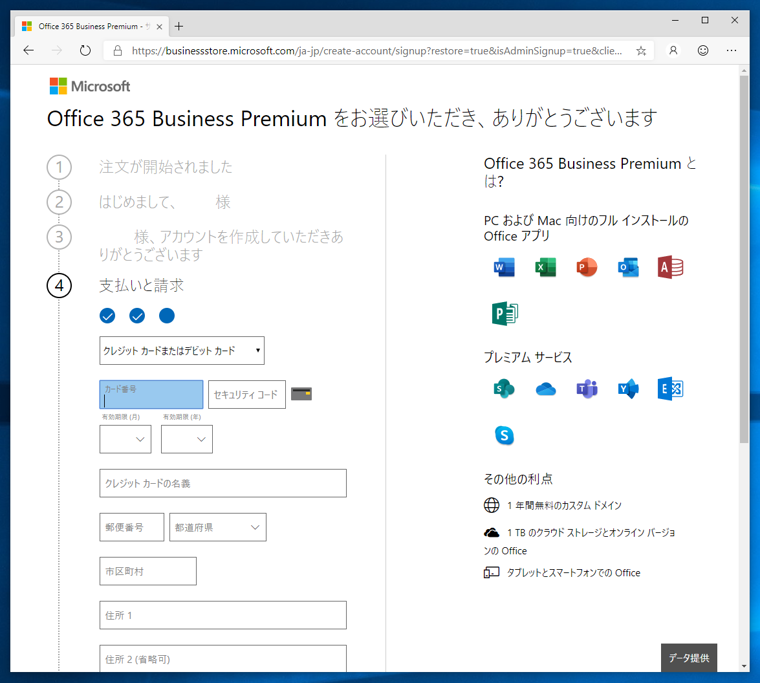
Task: Click the Yammer service icon
Action: click(629, 389)
